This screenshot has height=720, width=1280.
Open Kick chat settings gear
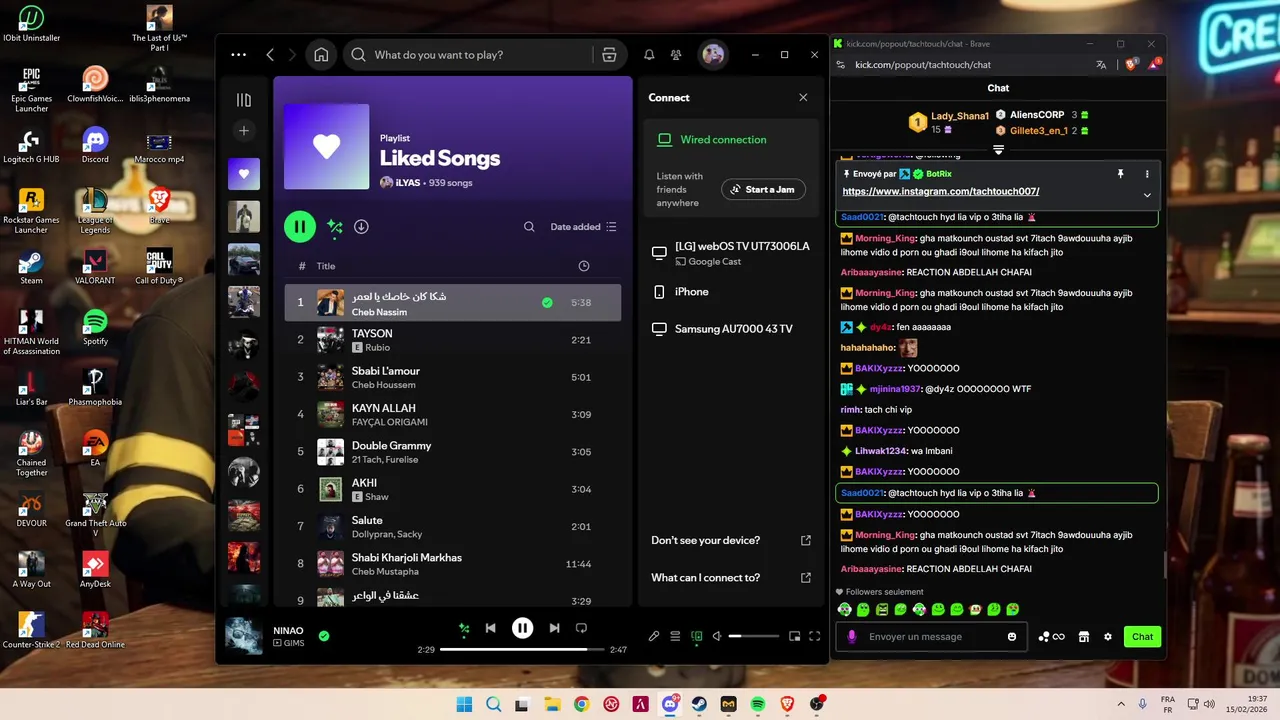click(x=1108, y=637)
